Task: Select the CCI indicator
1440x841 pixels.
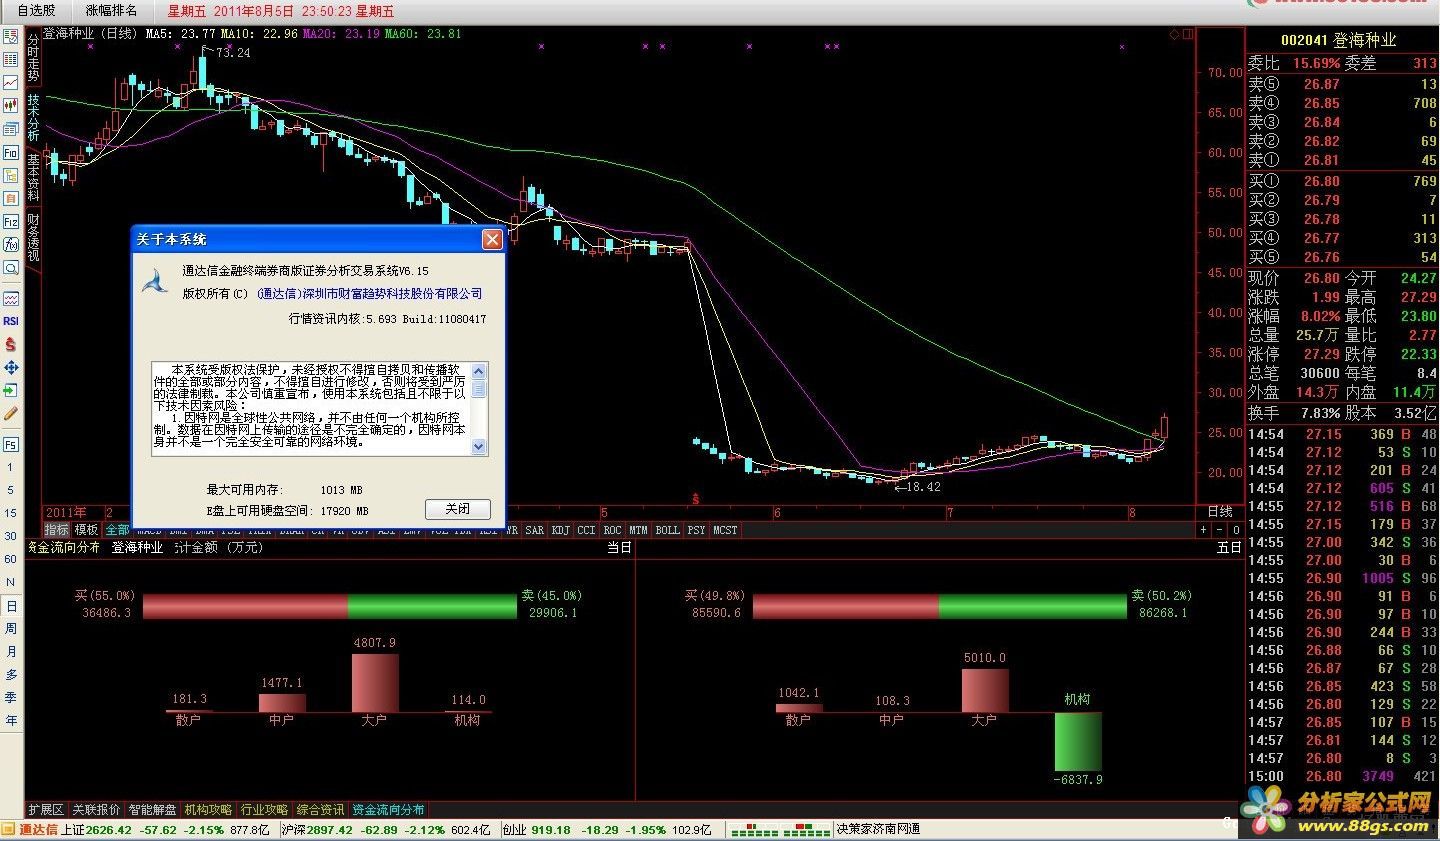Action: click(x=587, y=530)
